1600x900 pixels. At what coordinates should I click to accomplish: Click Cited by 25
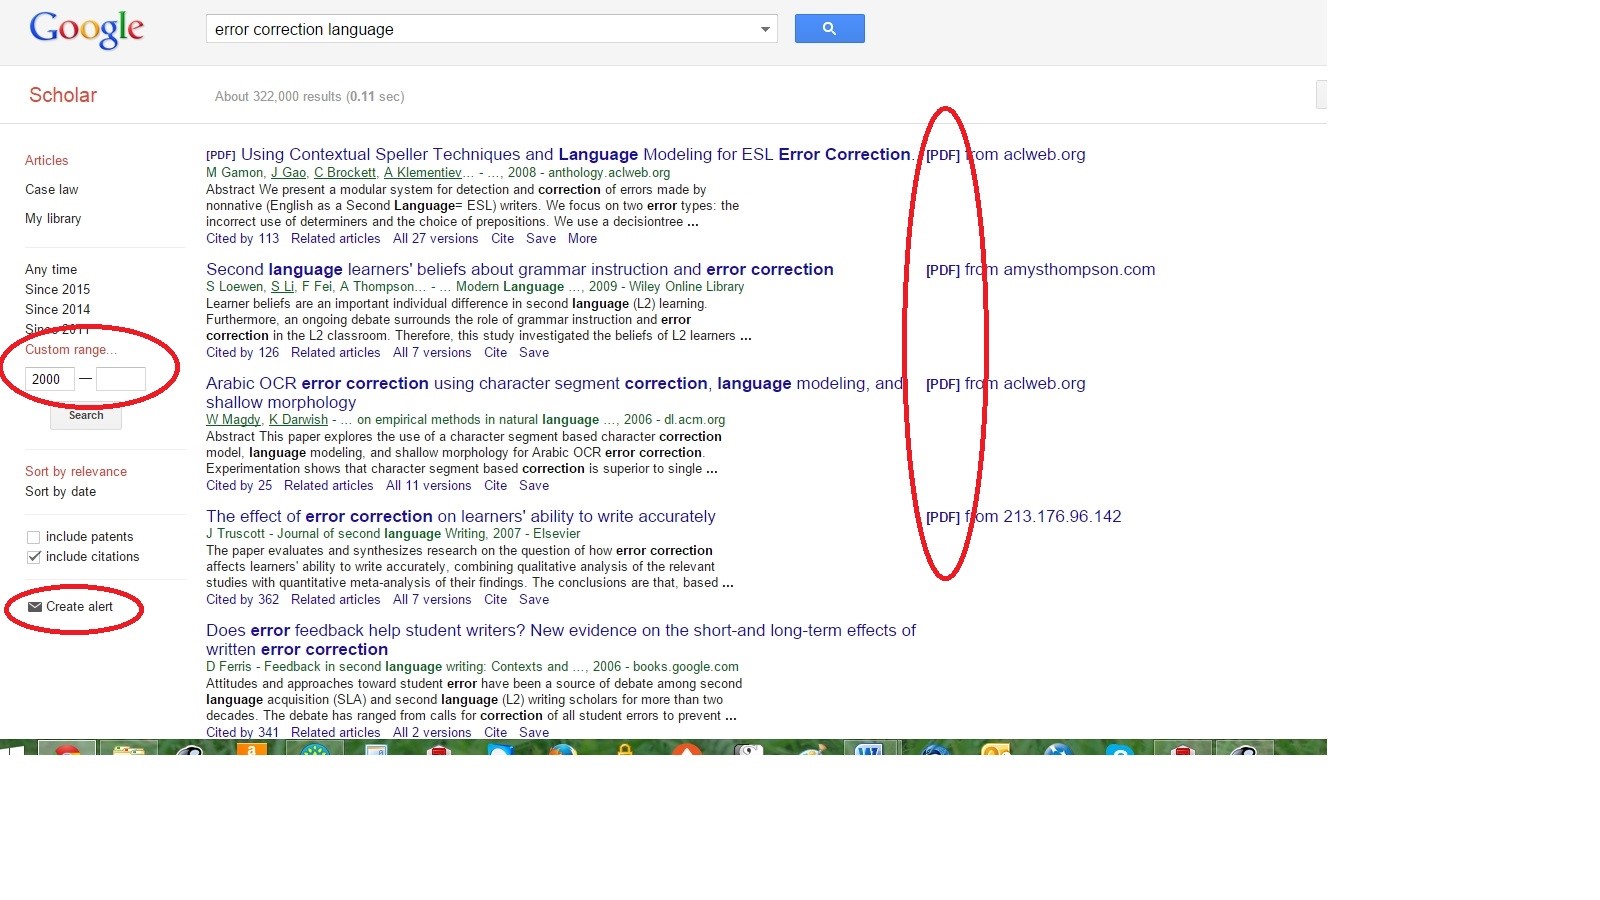coord(239,485)
